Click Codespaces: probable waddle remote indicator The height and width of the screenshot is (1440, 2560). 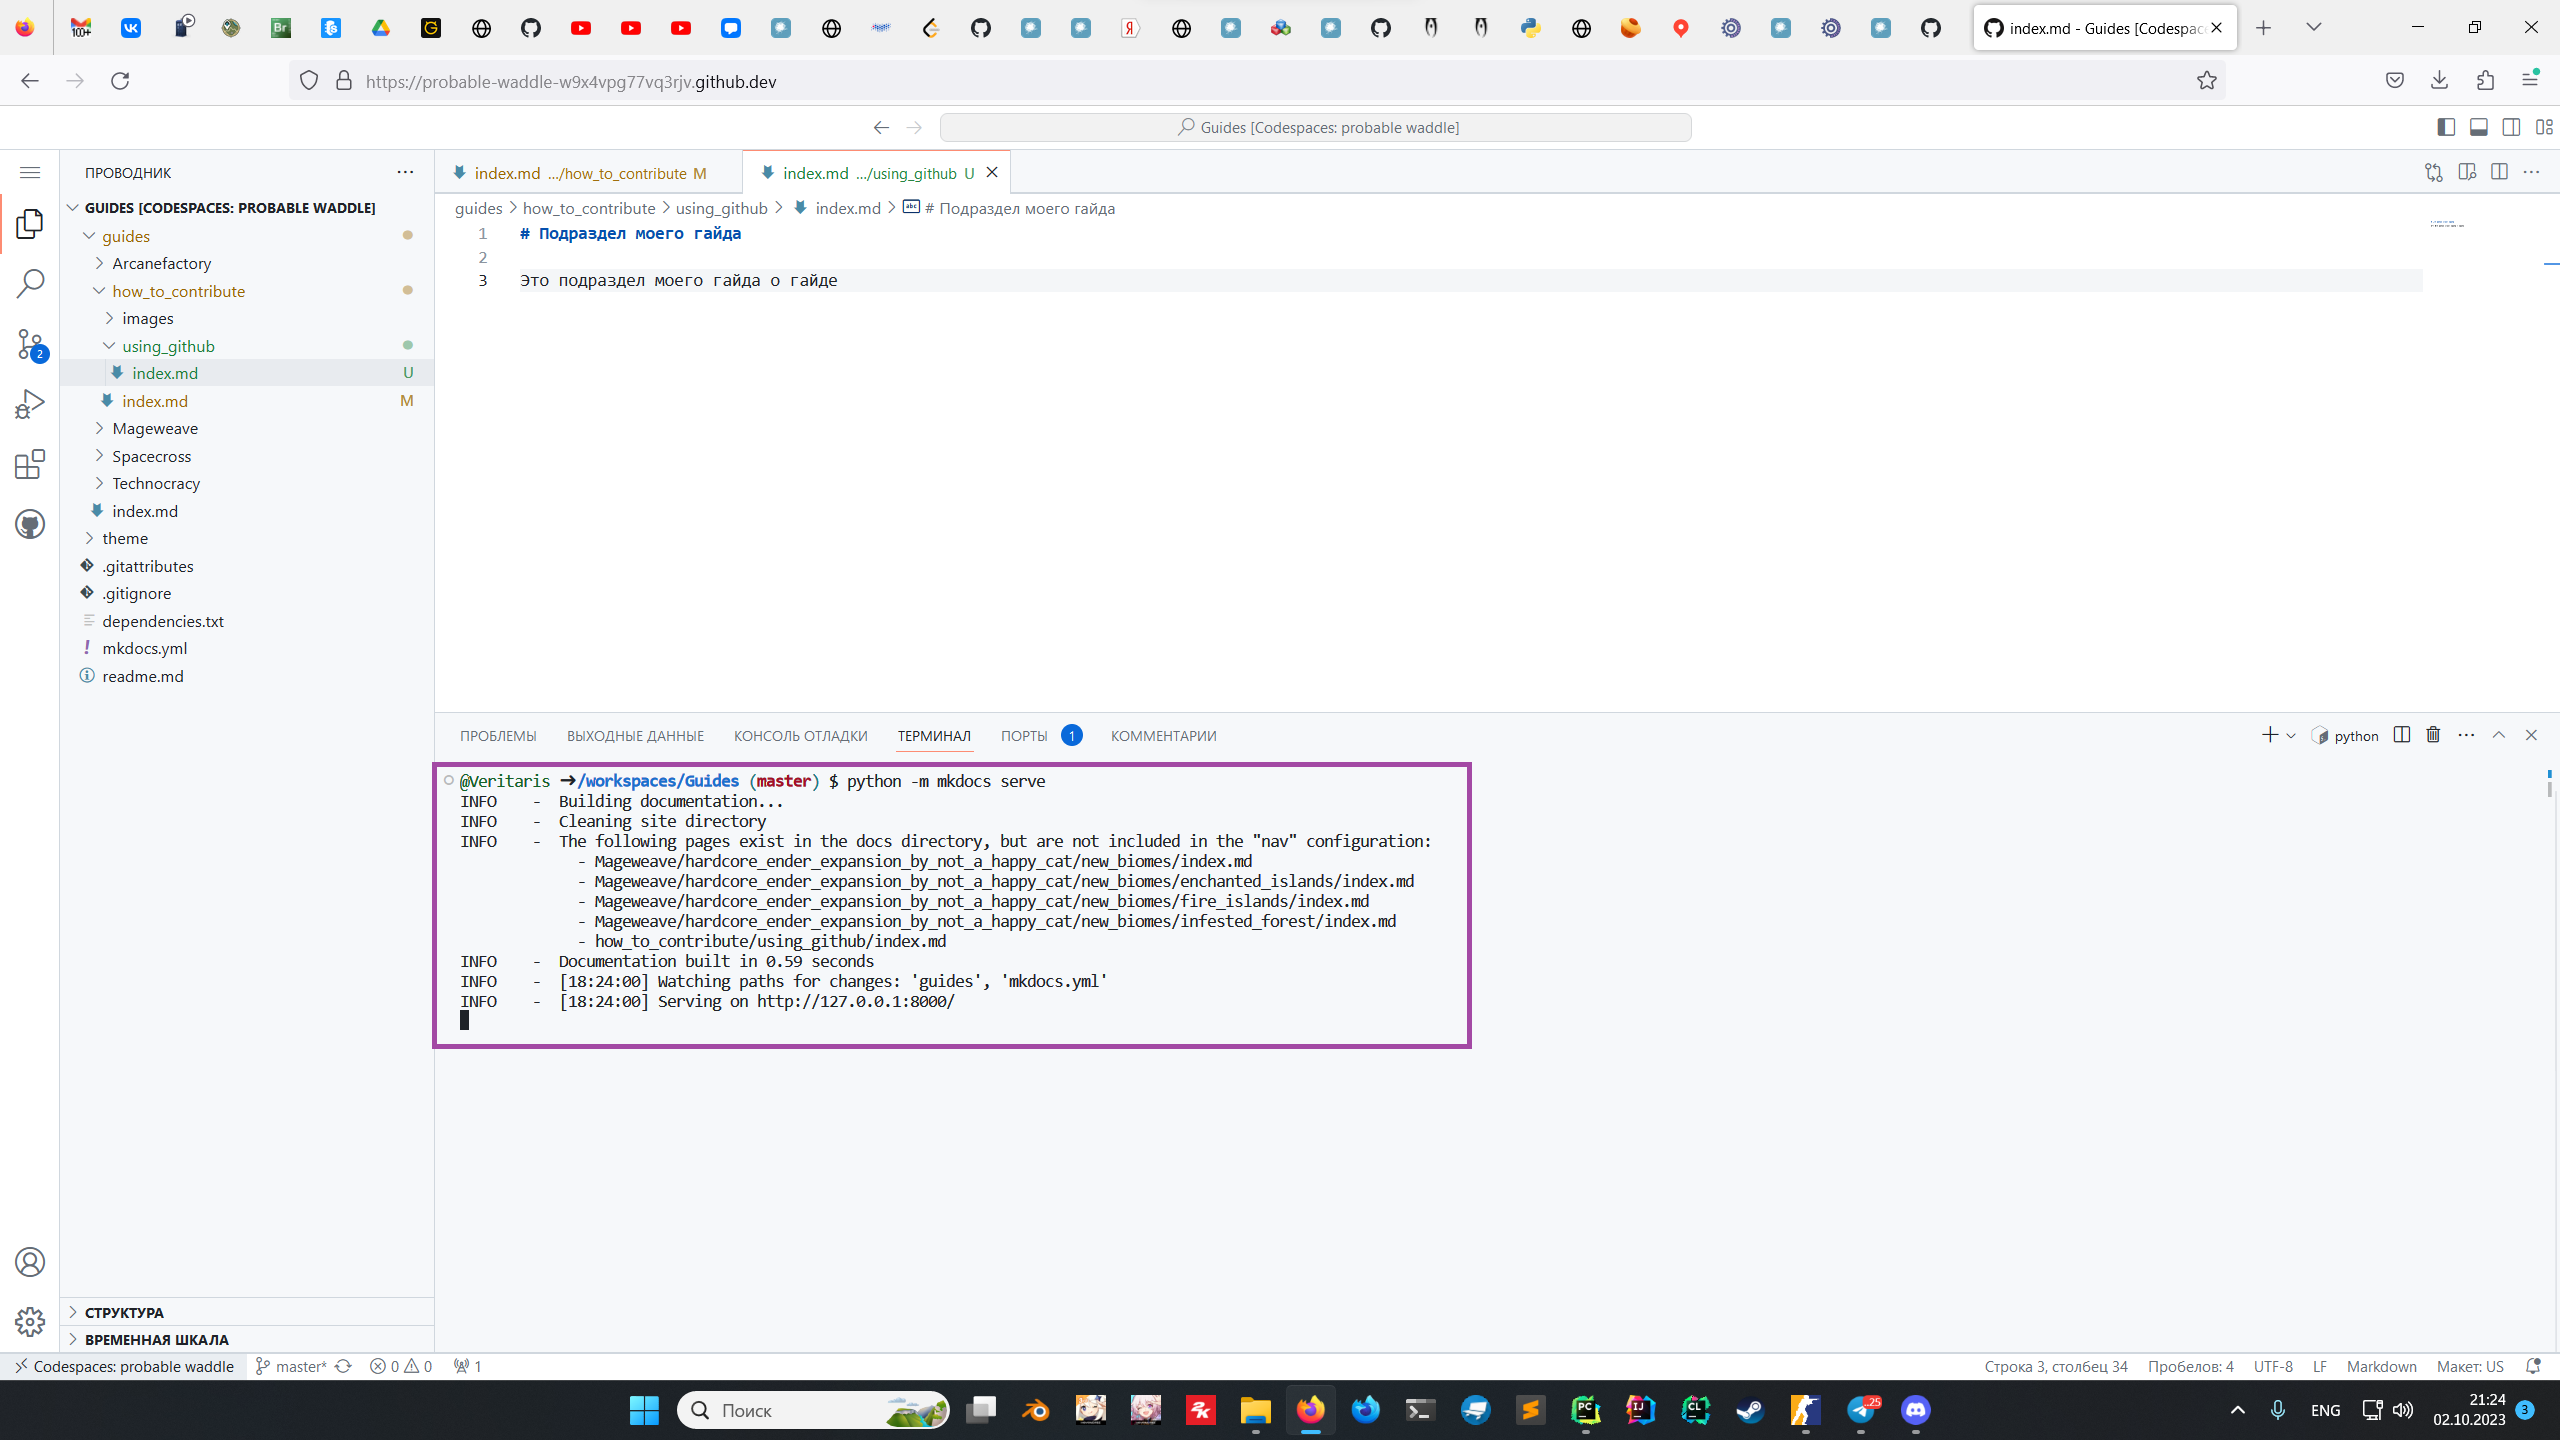(124, 1366)
